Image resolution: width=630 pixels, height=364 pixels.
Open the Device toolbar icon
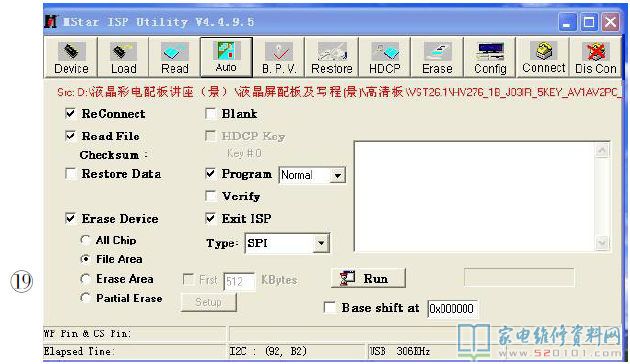(71, 51)
